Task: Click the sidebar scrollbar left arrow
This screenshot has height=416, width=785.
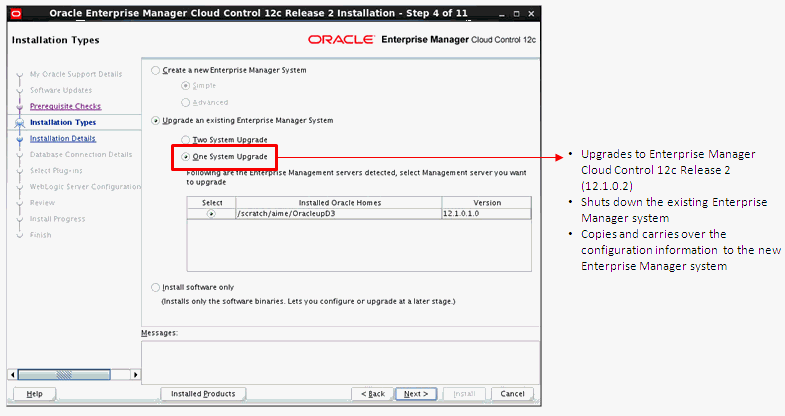Action: pyautogui.click(x=13, y=374)
